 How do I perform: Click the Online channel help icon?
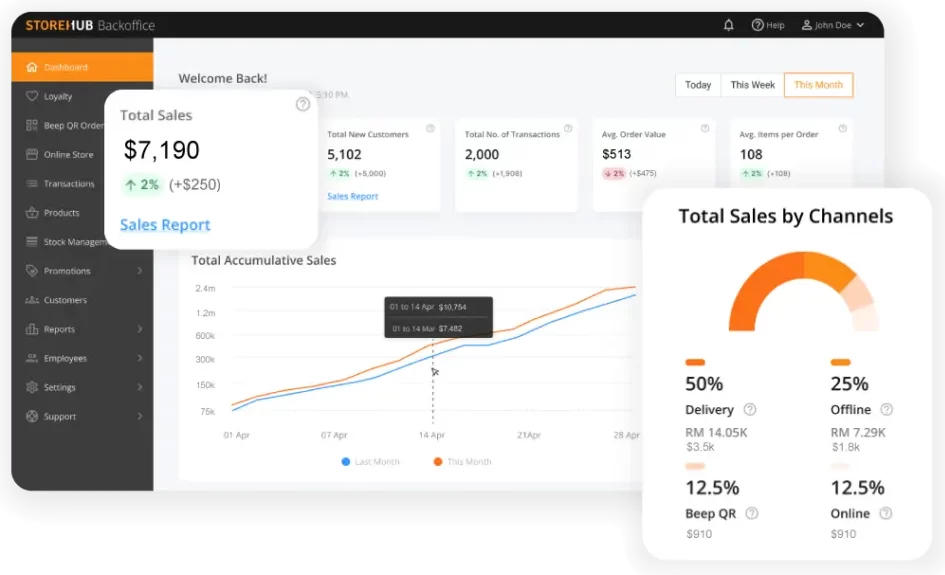tap(885, 514)
